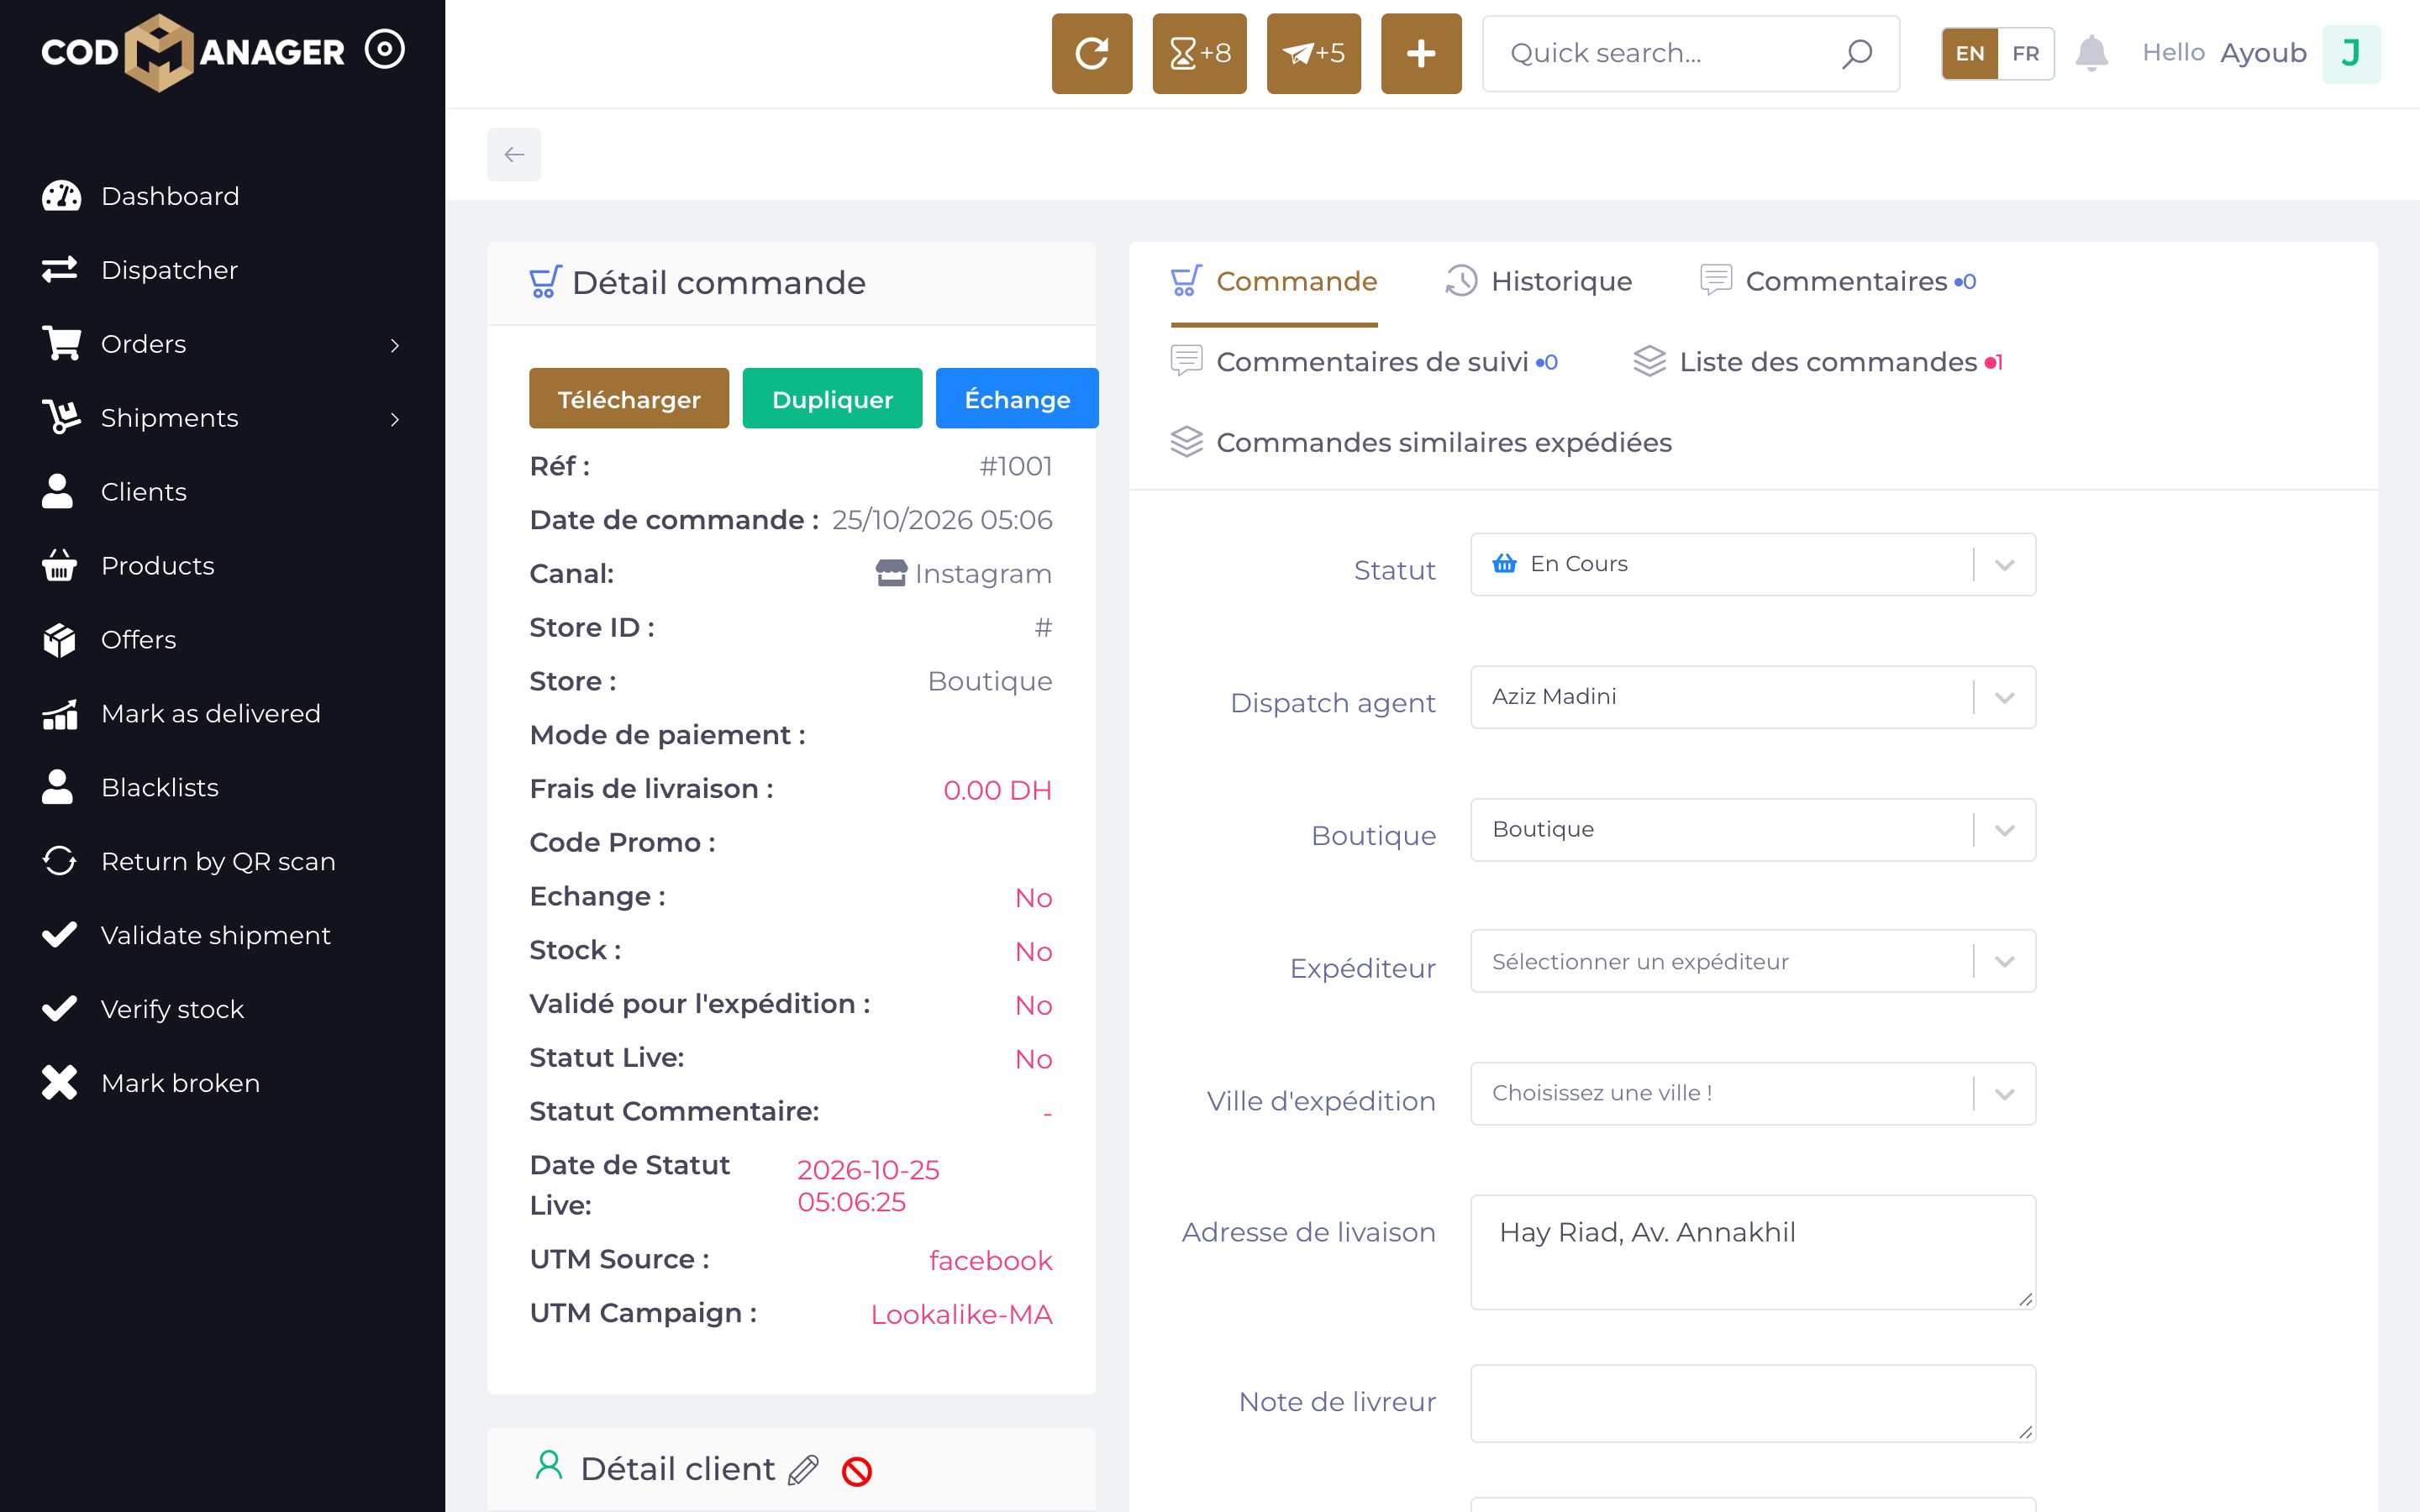Switch language to FR
This screenshot has width=2420, height=1512.
[x=2025, y=53]
